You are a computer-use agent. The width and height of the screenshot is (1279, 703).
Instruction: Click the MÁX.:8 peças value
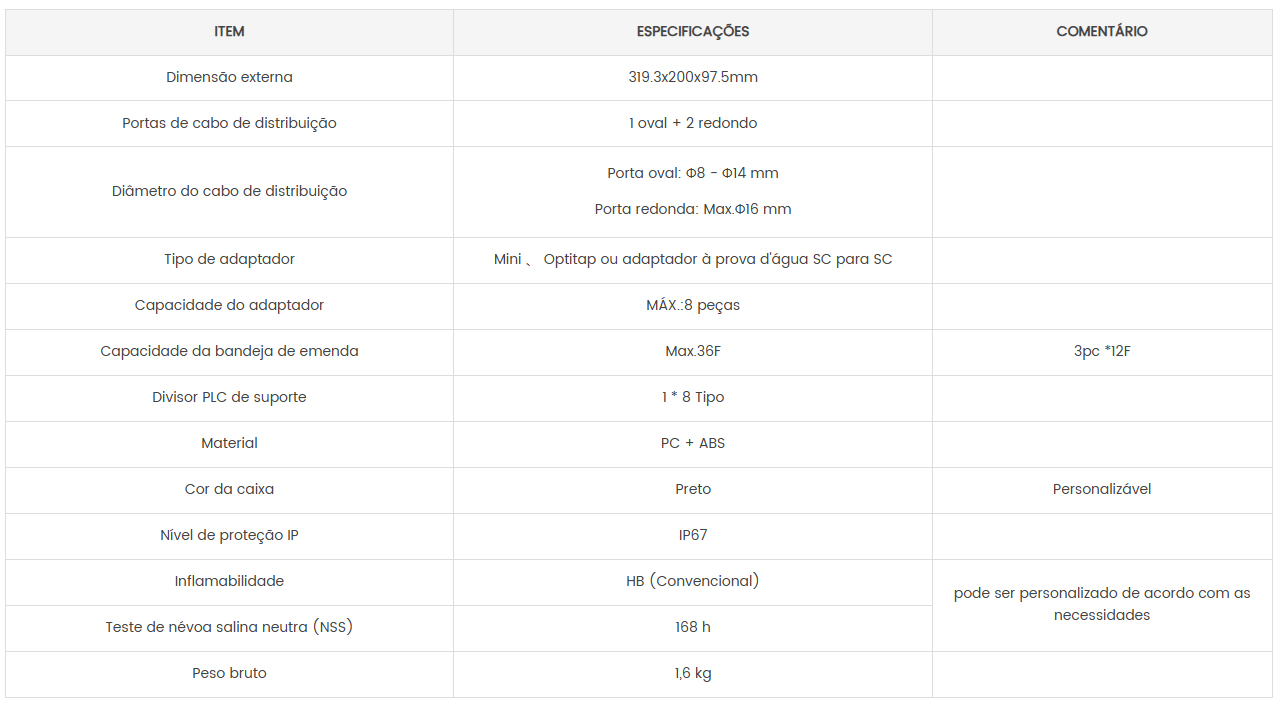click(693, 306)
